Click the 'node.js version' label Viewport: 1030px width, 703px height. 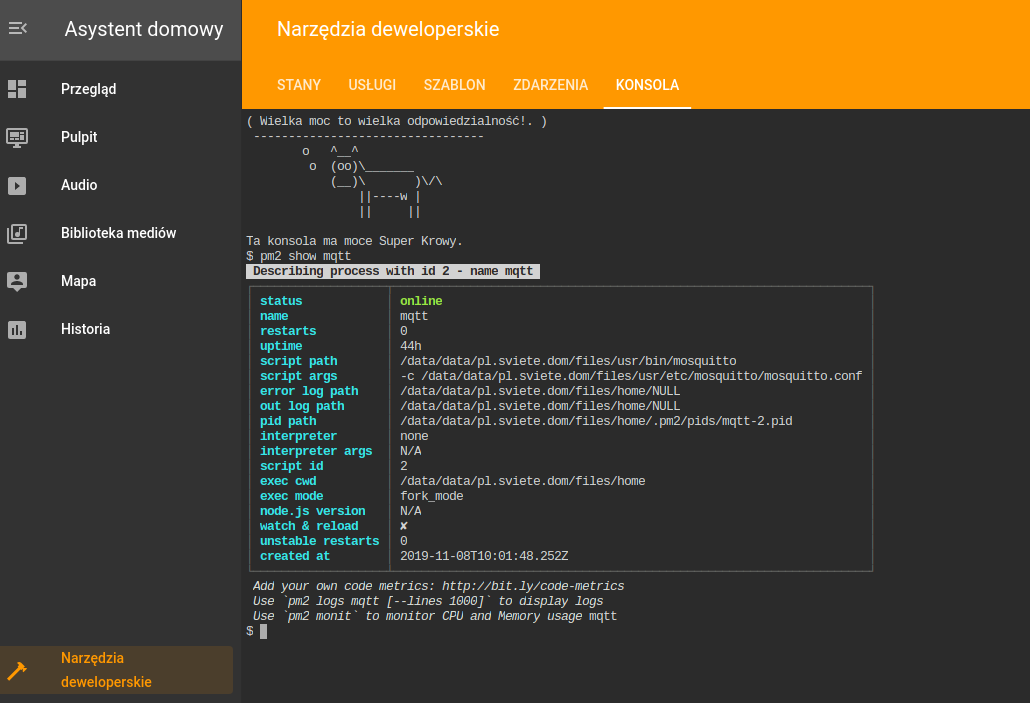[313, 511]
